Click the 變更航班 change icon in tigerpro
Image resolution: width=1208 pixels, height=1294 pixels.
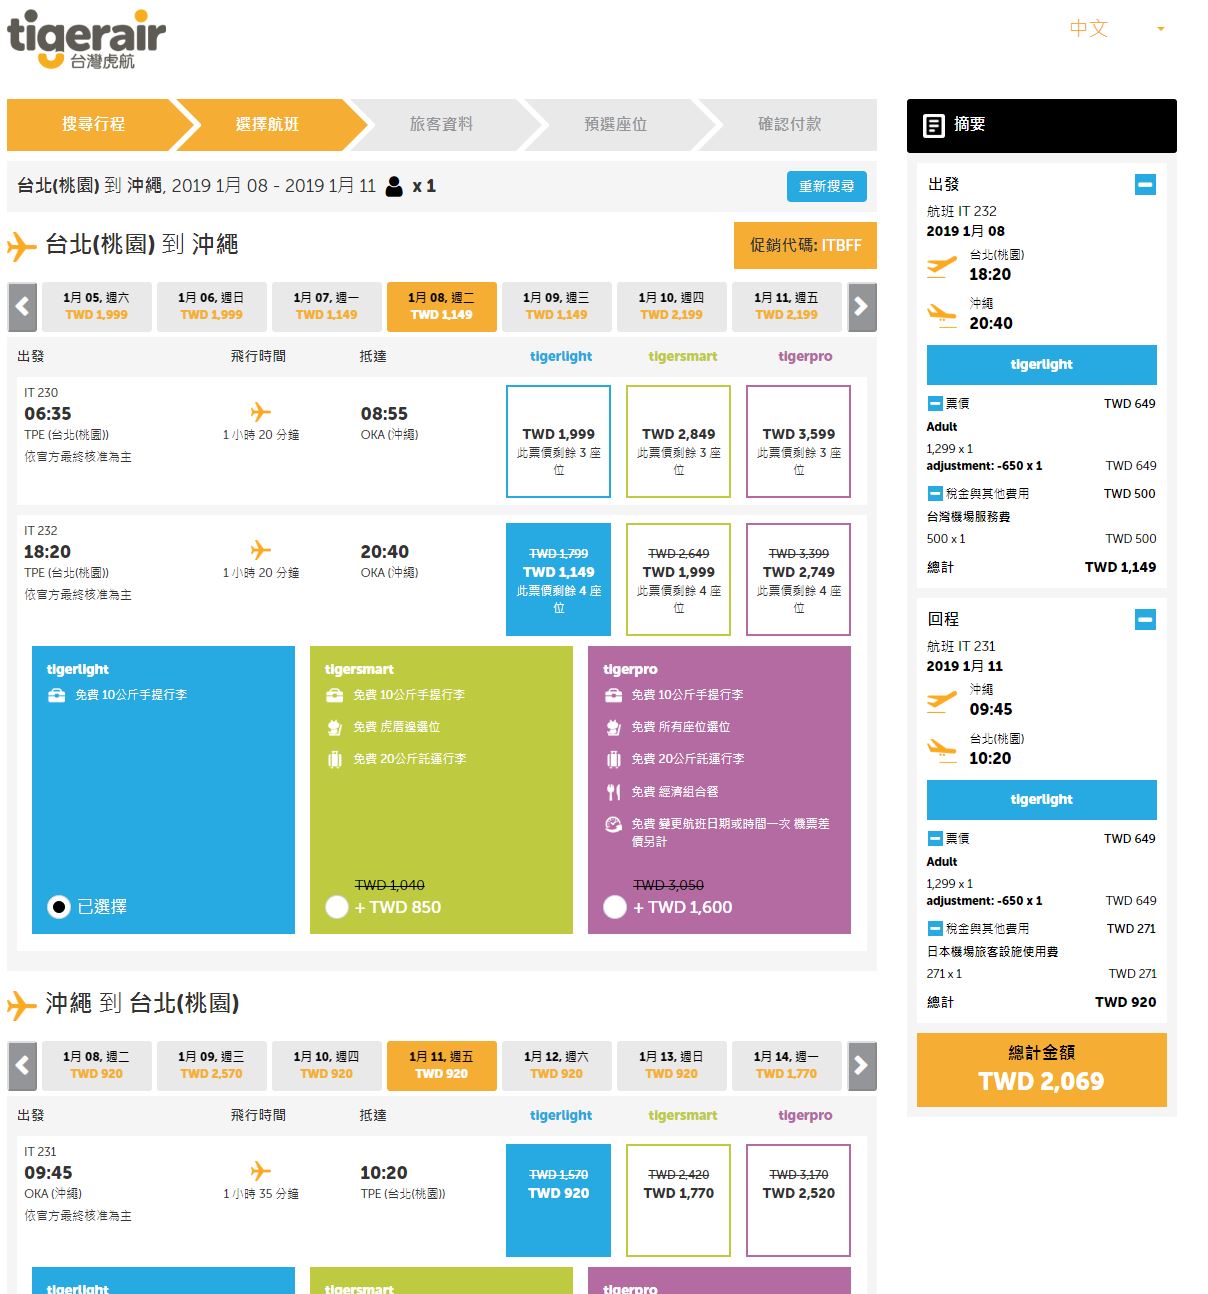pos(613,825)
